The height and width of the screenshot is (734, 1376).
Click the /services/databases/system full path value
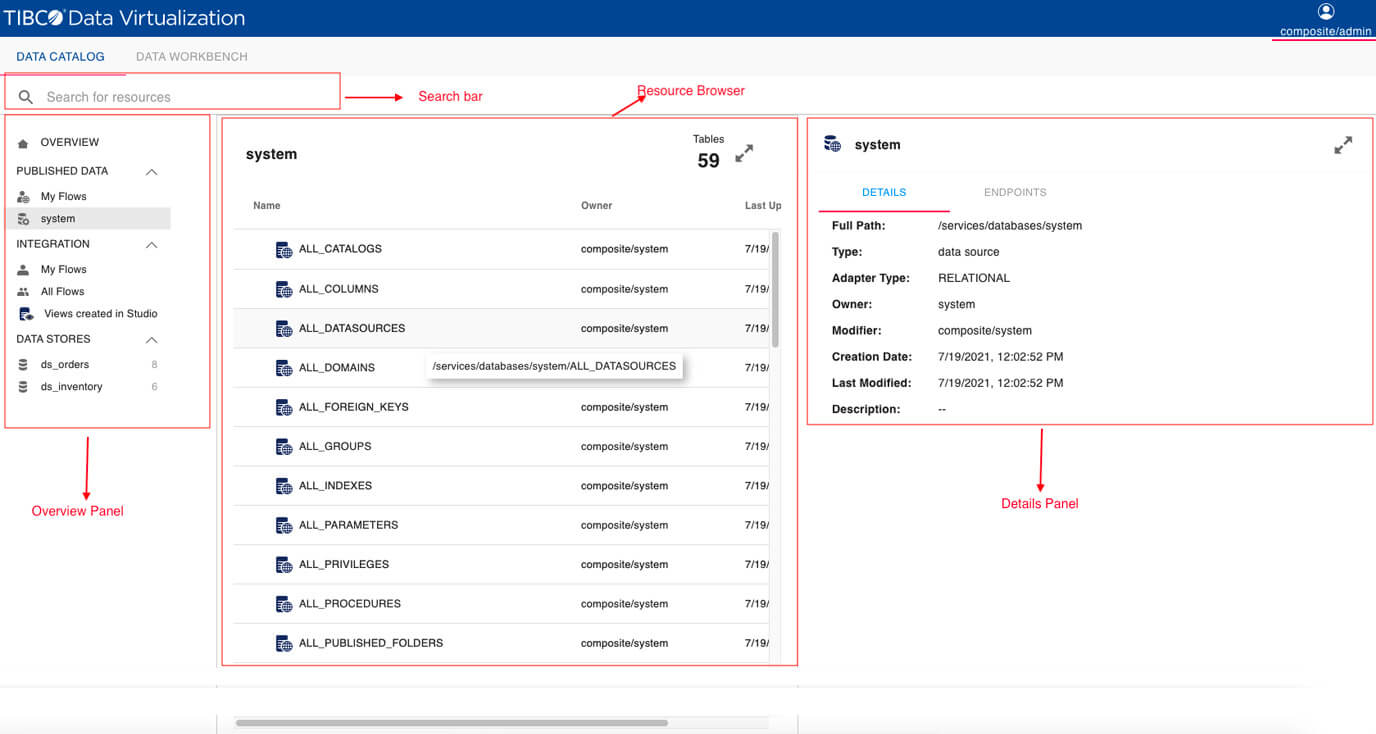point(1010,226)
